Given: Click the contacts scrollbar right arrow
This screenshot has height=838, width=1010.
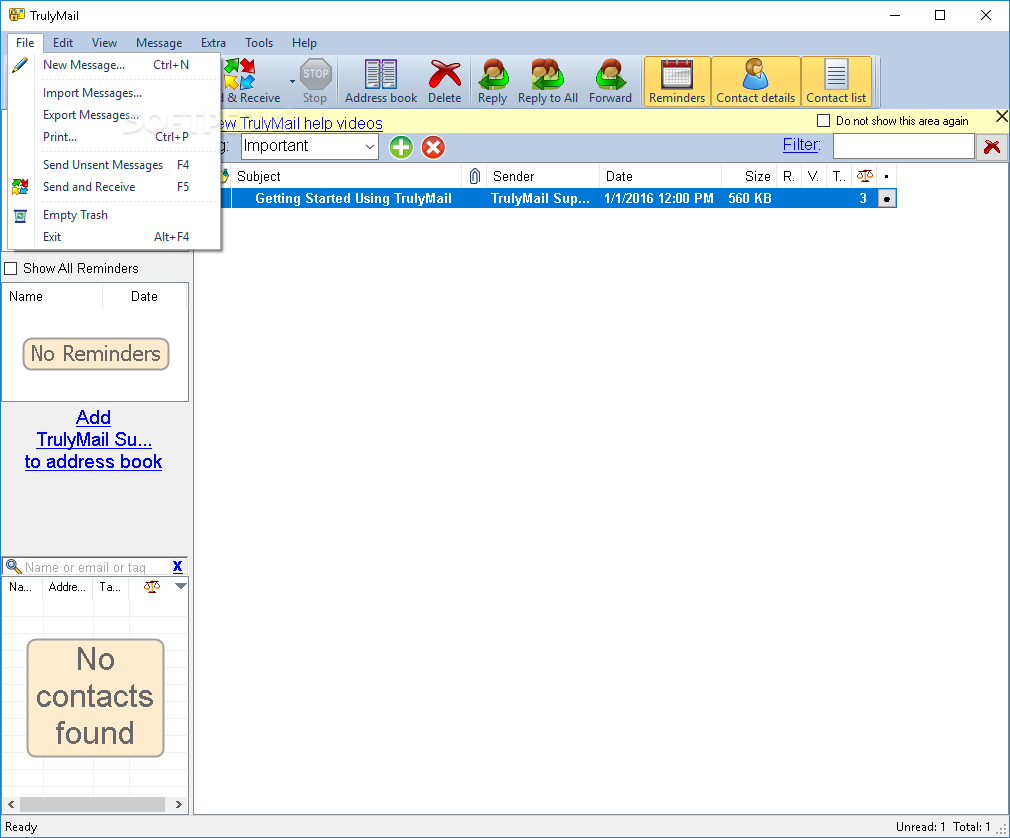Looking at the screenshot, I should 178,805.
